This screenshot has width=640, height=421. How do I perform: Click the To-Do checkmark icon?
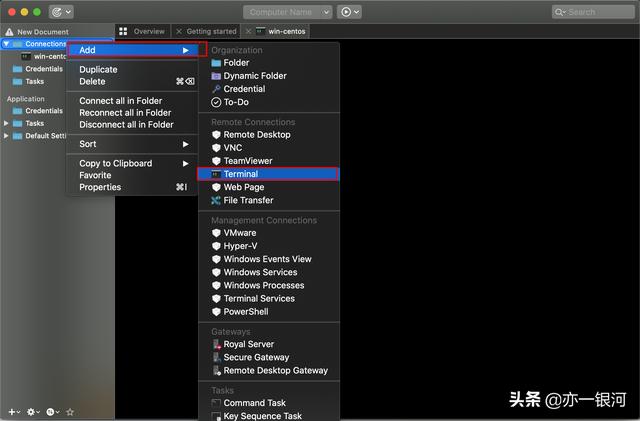[x=216, y=102]
